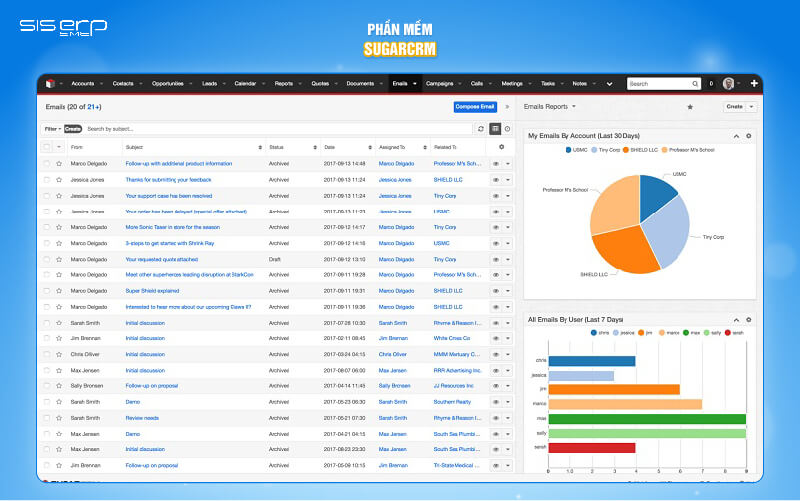Screen dimensions: 800x501
Task: Open 'Interested to hear more' email link
Action: point(188,307)
